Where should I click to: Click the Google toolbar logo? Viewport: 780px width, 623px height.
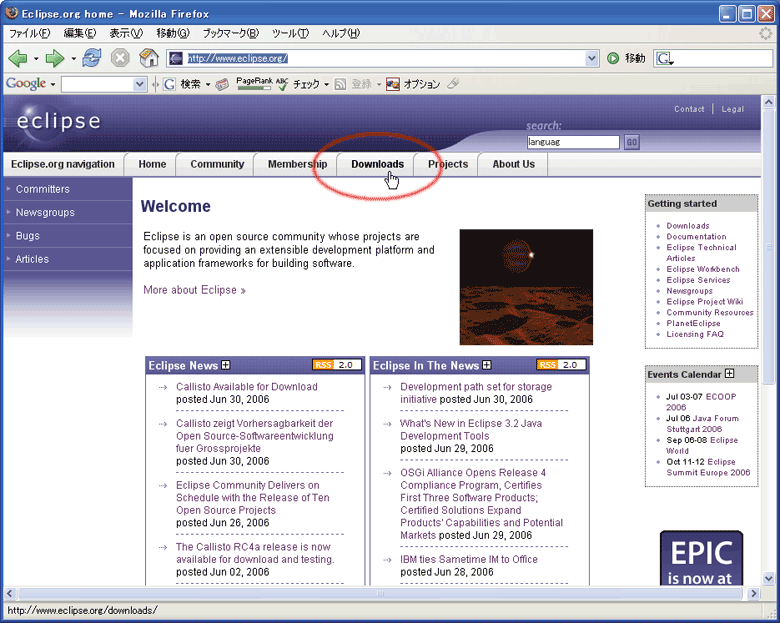26,84
